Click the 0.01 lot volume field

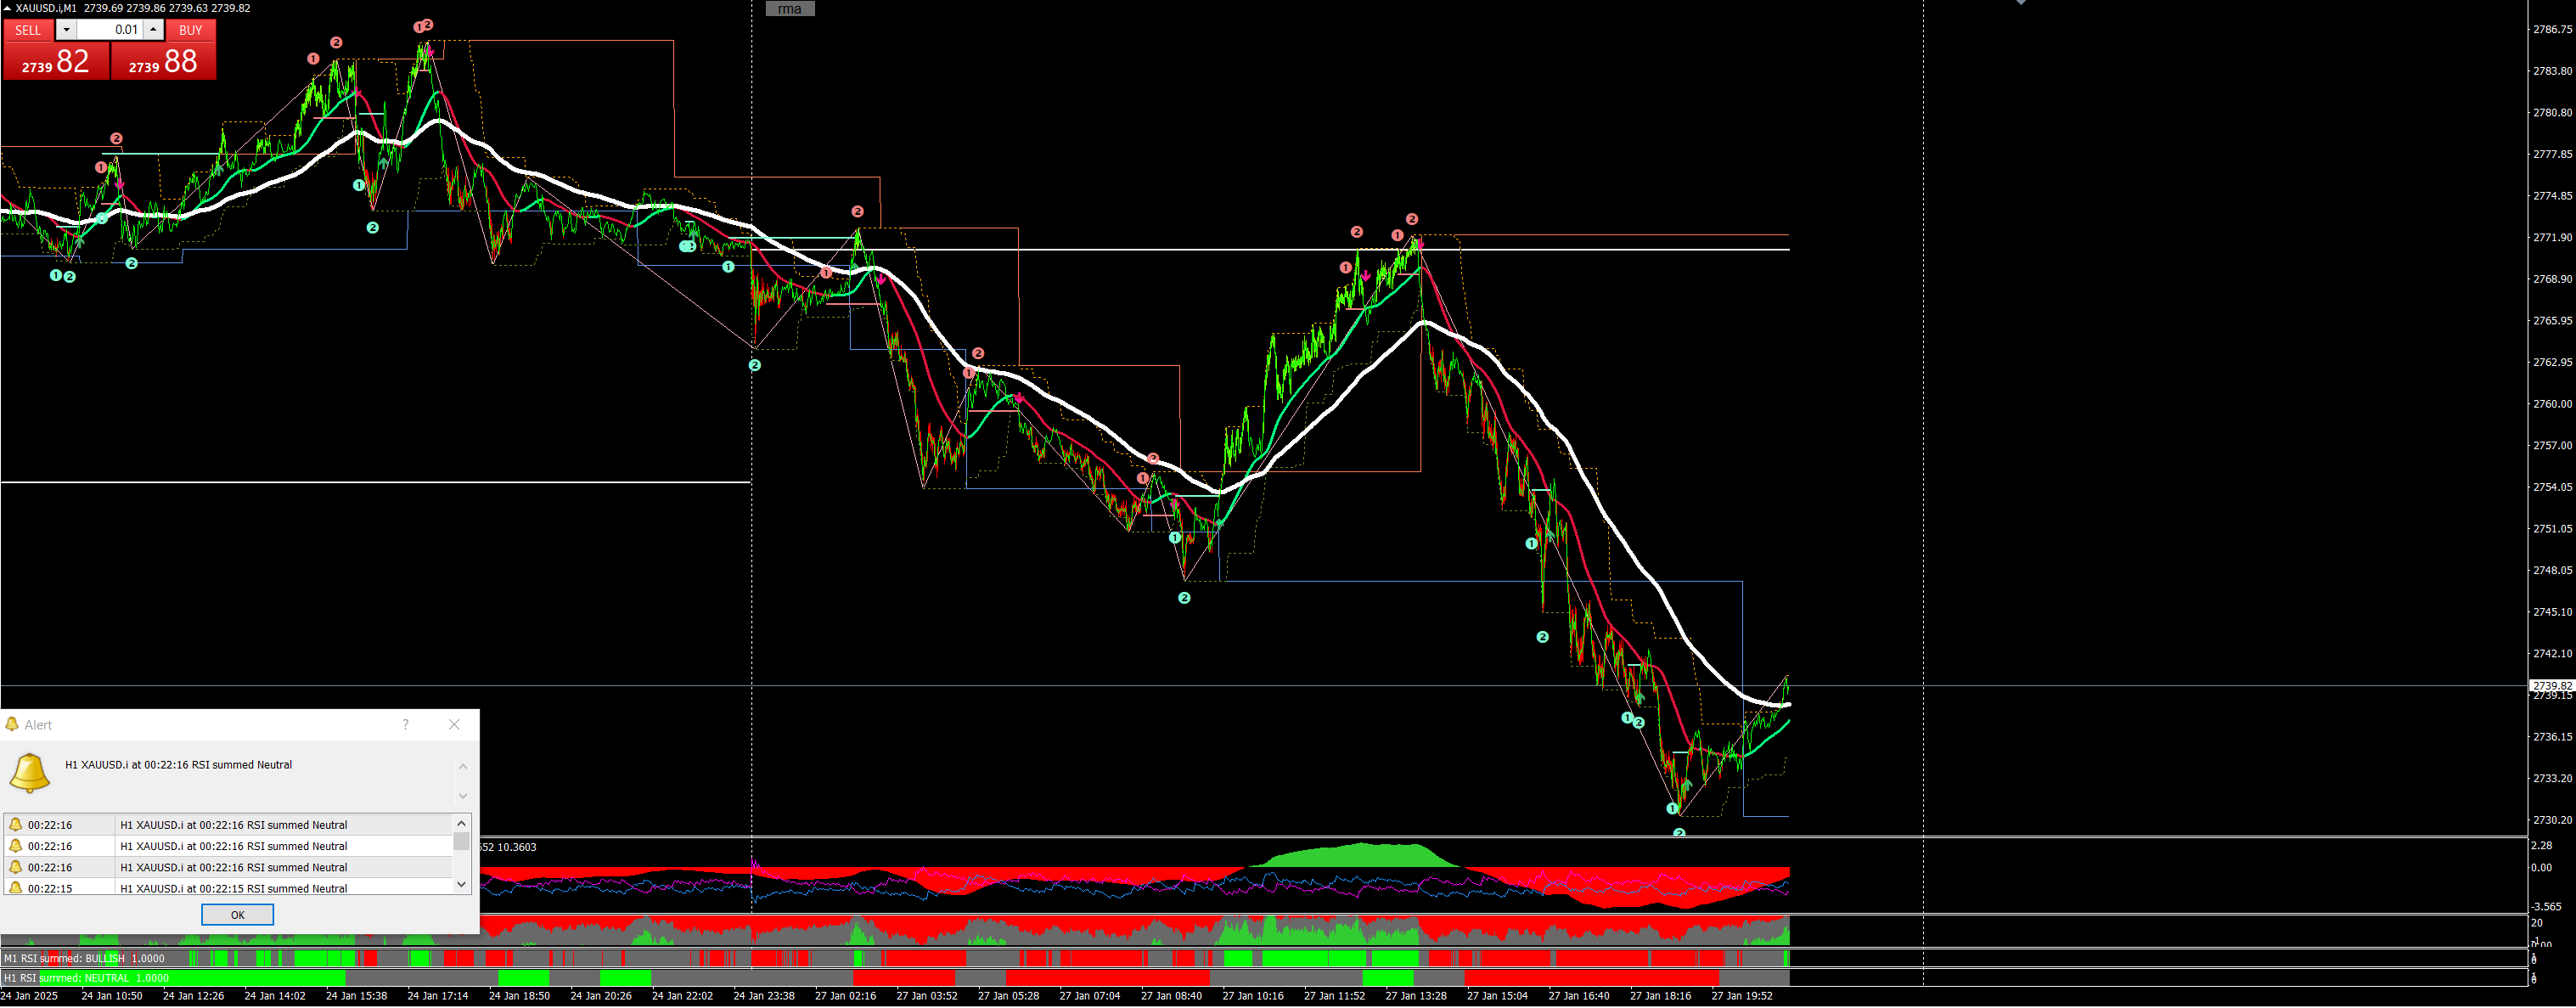click(x=110, y=30)
